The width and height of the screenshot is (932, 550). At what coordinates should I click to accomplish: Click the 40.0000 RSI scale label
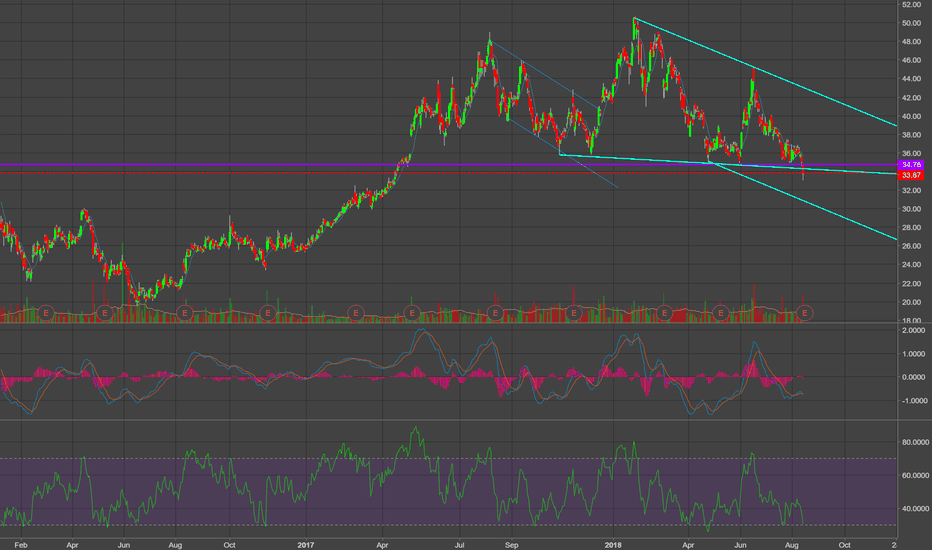coord(915,509)
